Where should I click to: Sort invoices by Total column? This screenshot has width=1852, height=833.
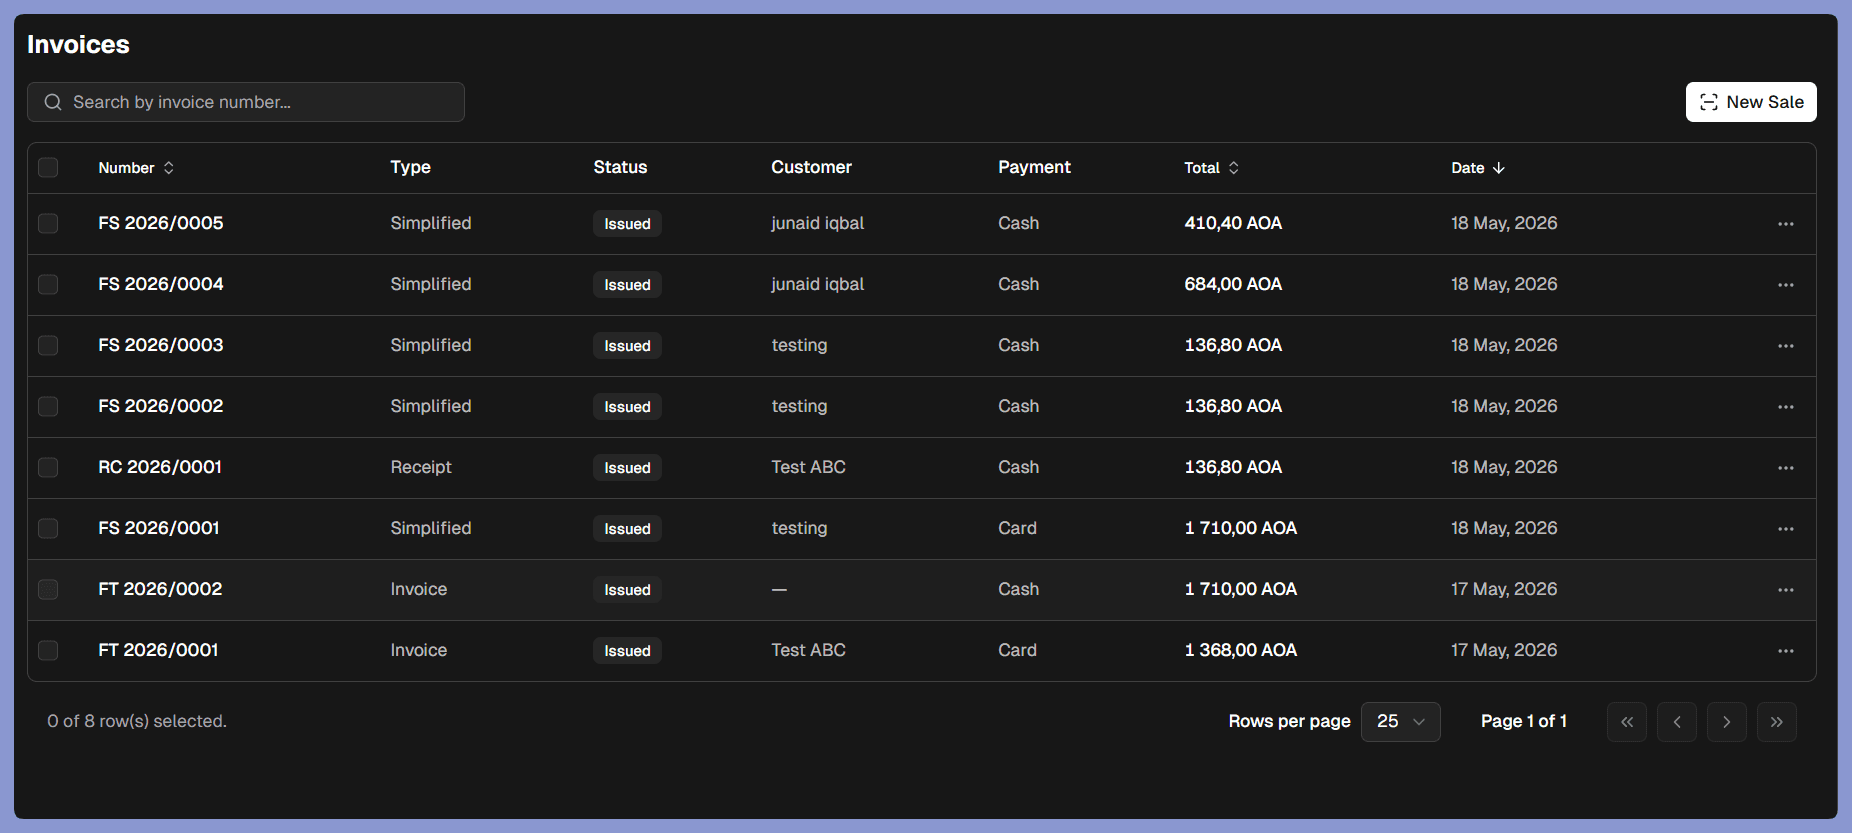click(x=1212, y=168)
